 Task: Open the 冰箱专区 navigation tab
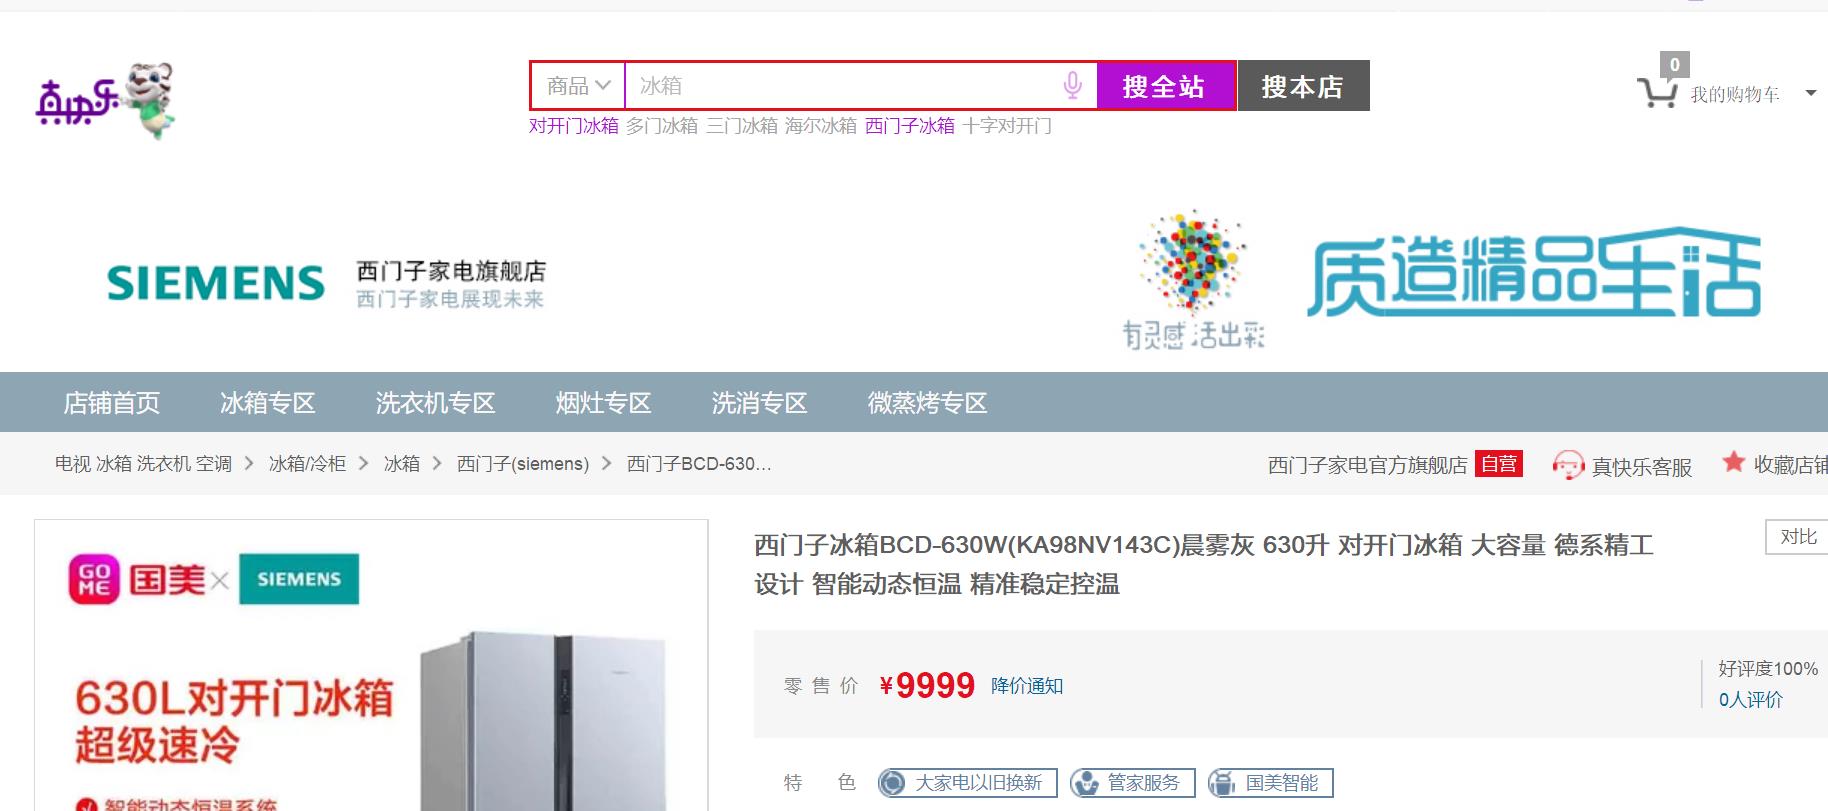coord(268,403)
